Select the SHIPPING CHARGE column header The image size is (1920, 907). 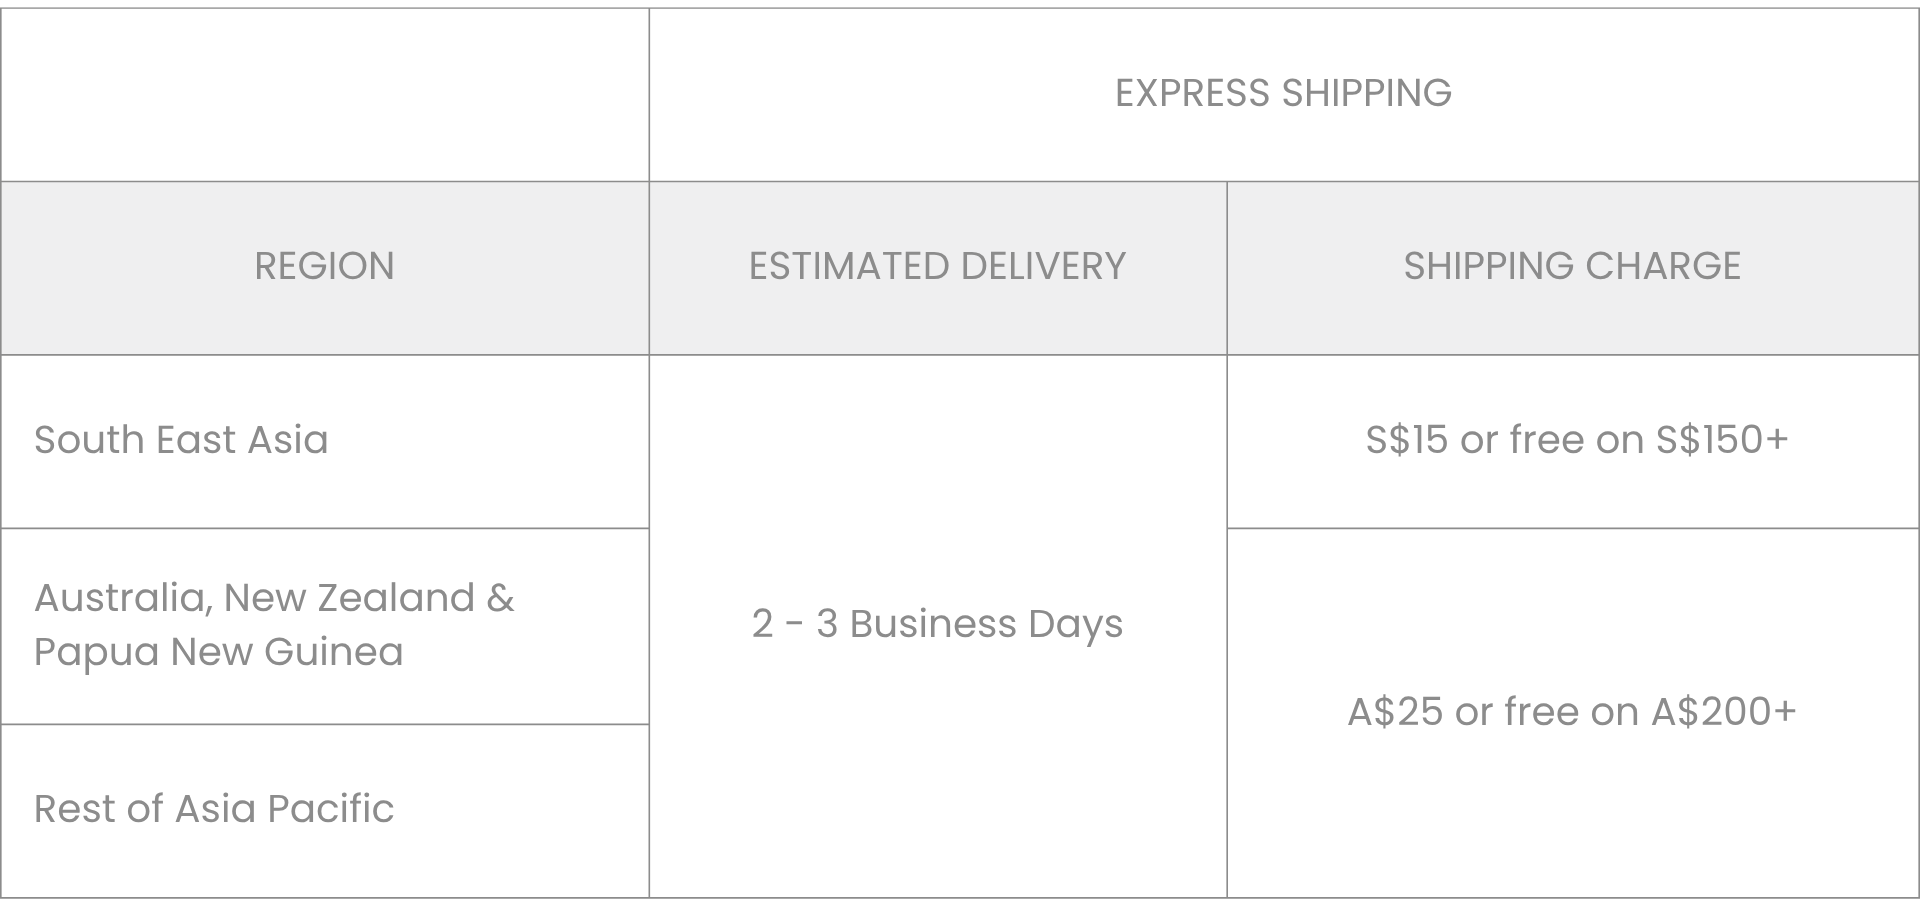pyautogui.click(x=1572, y=266)
